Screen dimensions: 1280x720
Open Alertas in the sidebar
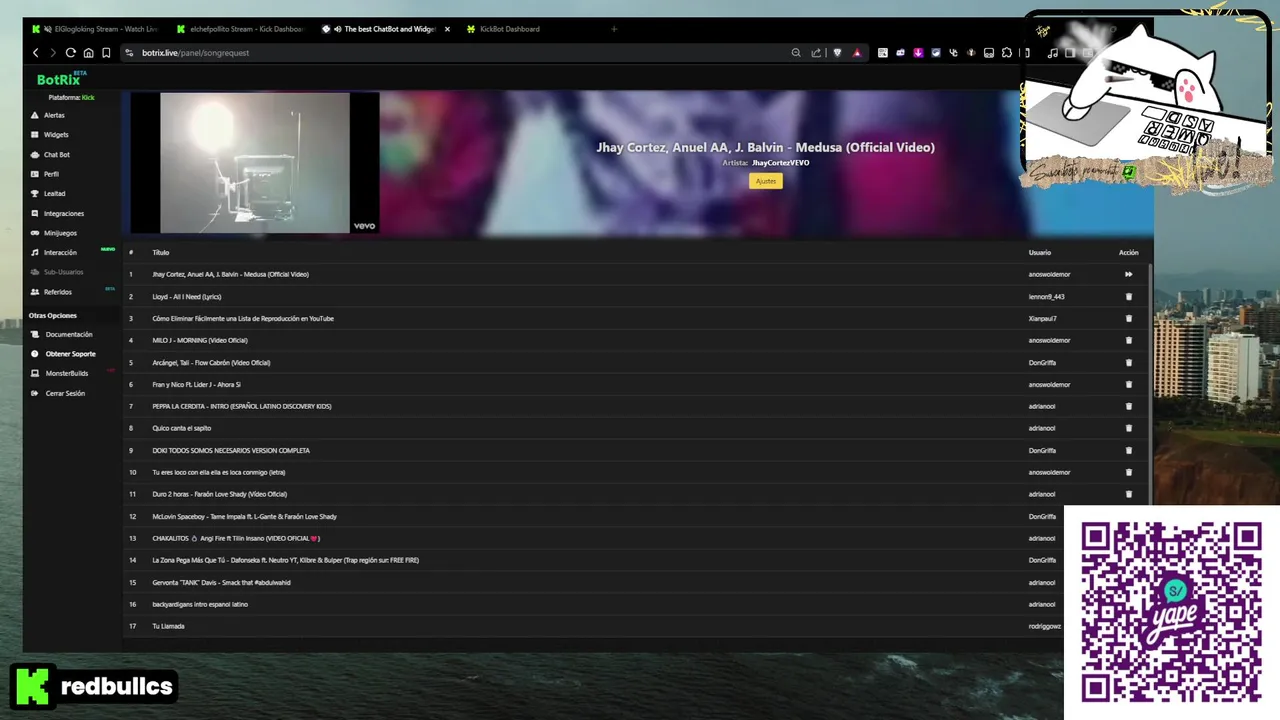[x=54, y=115]
